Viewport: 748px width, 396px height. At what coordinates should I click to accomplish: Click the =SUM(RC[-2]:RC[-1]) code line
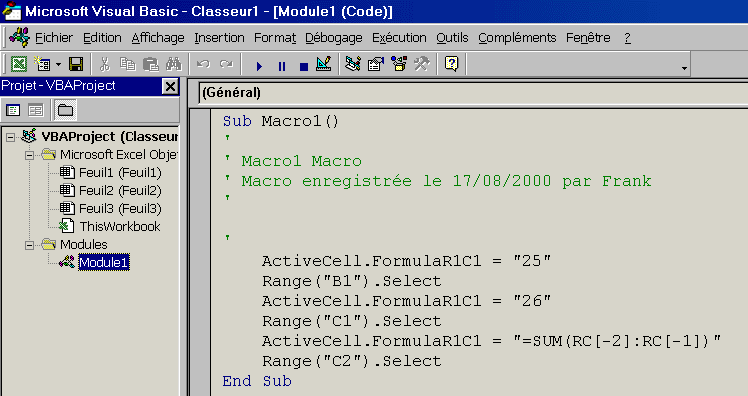pyautogui.click(x=491, y=341)
